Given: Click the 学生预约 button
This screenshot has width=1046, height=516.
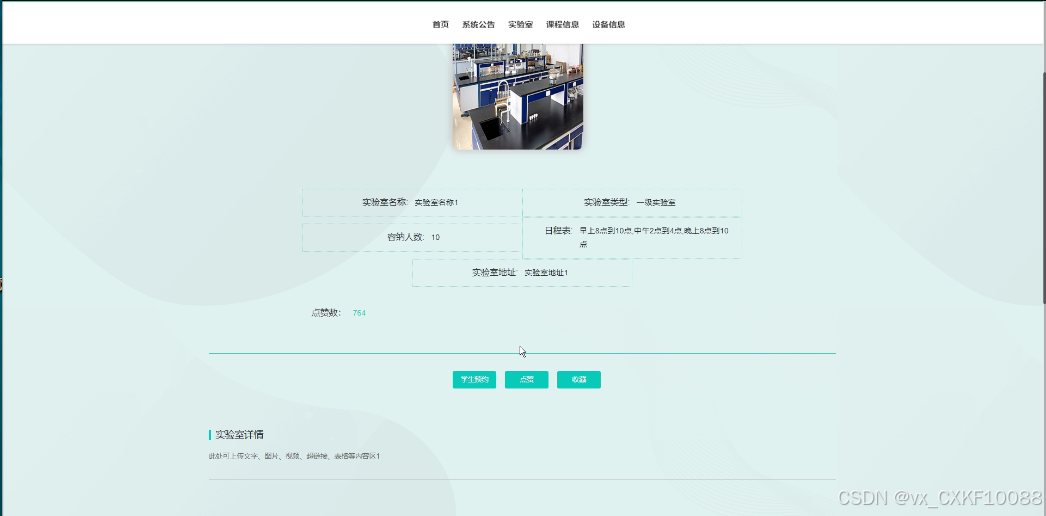Looking at the screenshot, I should coord(474,379).
